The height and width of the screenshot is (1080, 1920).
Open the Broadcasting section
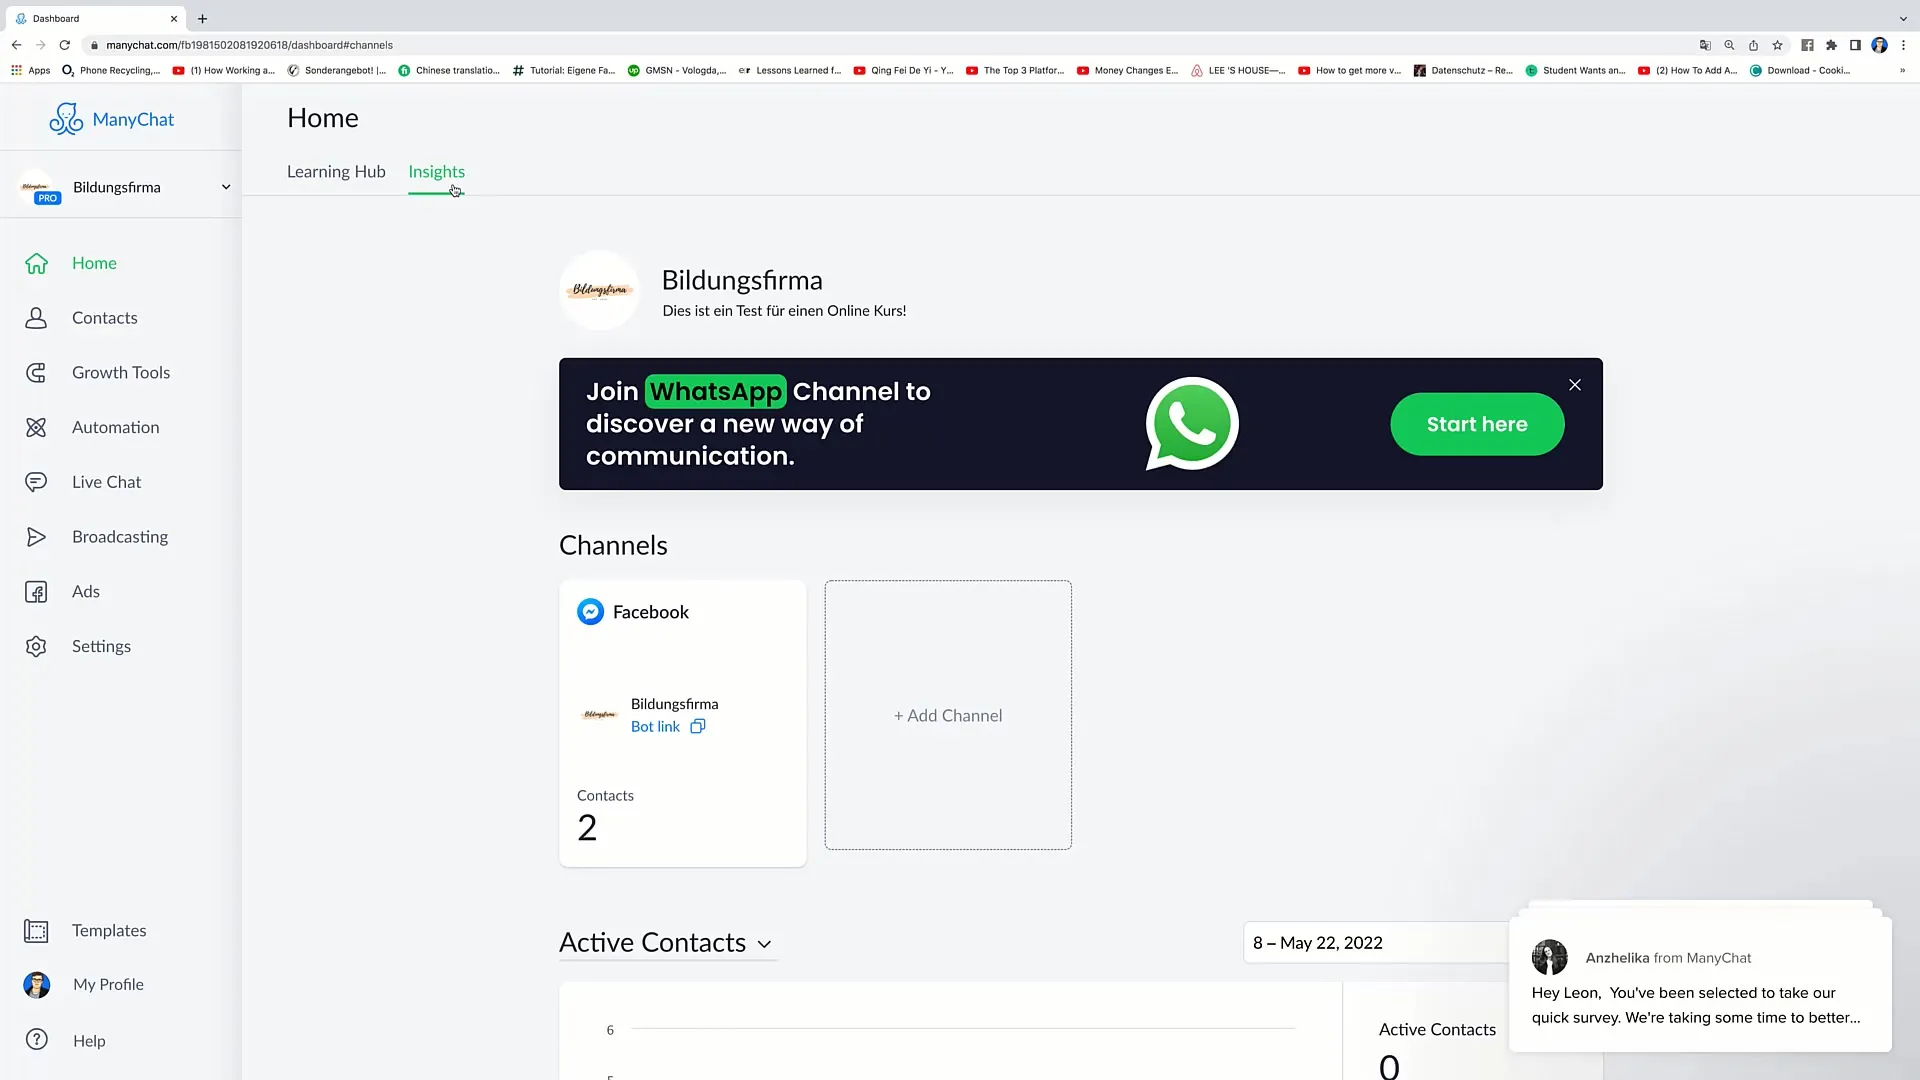120,535
